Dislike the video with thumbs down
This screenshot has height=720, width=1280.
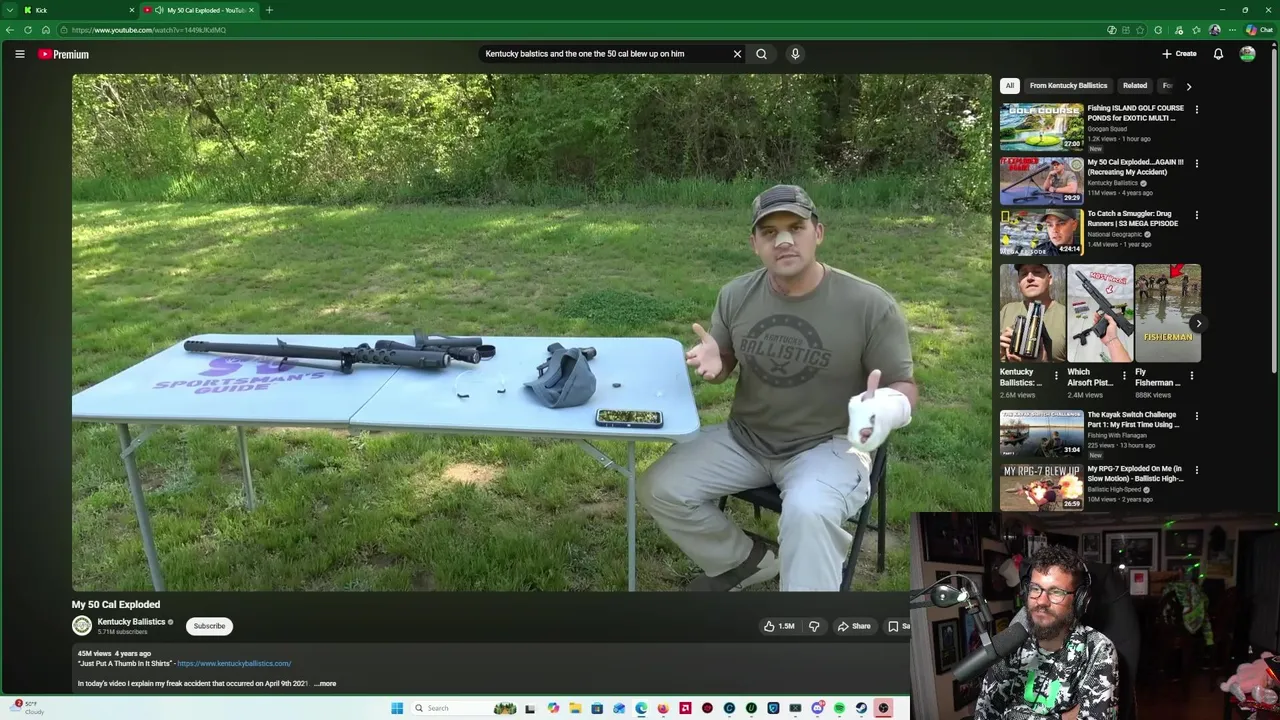click(814, 626)
